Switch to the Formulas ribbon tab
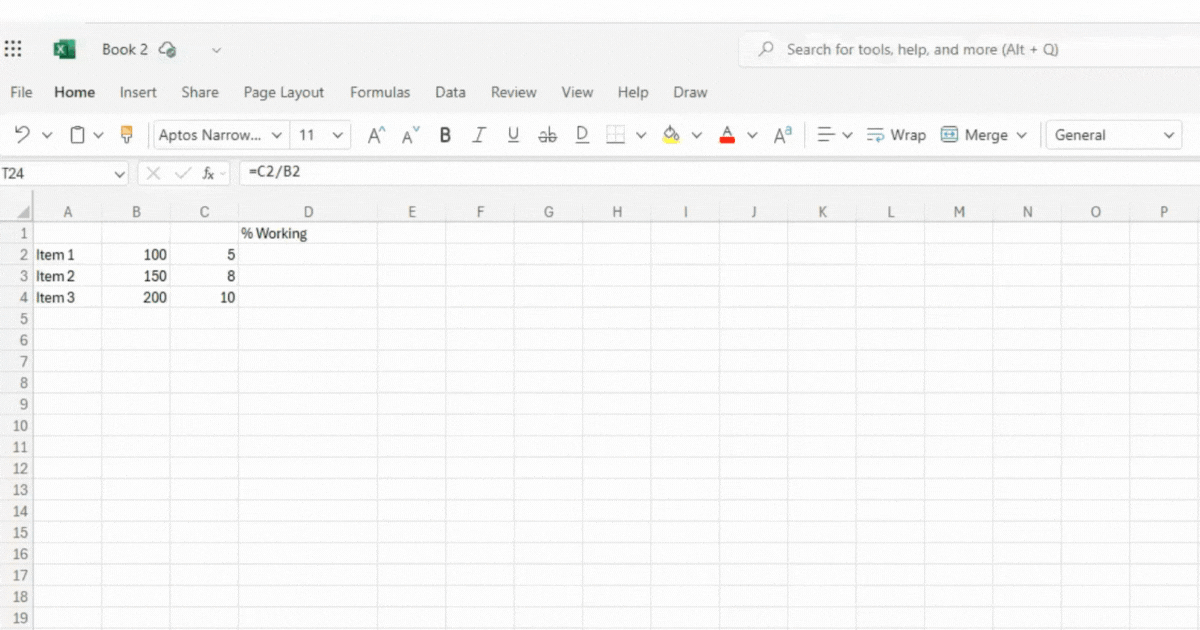Image resolution: width=1200 pixels, height=630 pixels. pos(380,92)
